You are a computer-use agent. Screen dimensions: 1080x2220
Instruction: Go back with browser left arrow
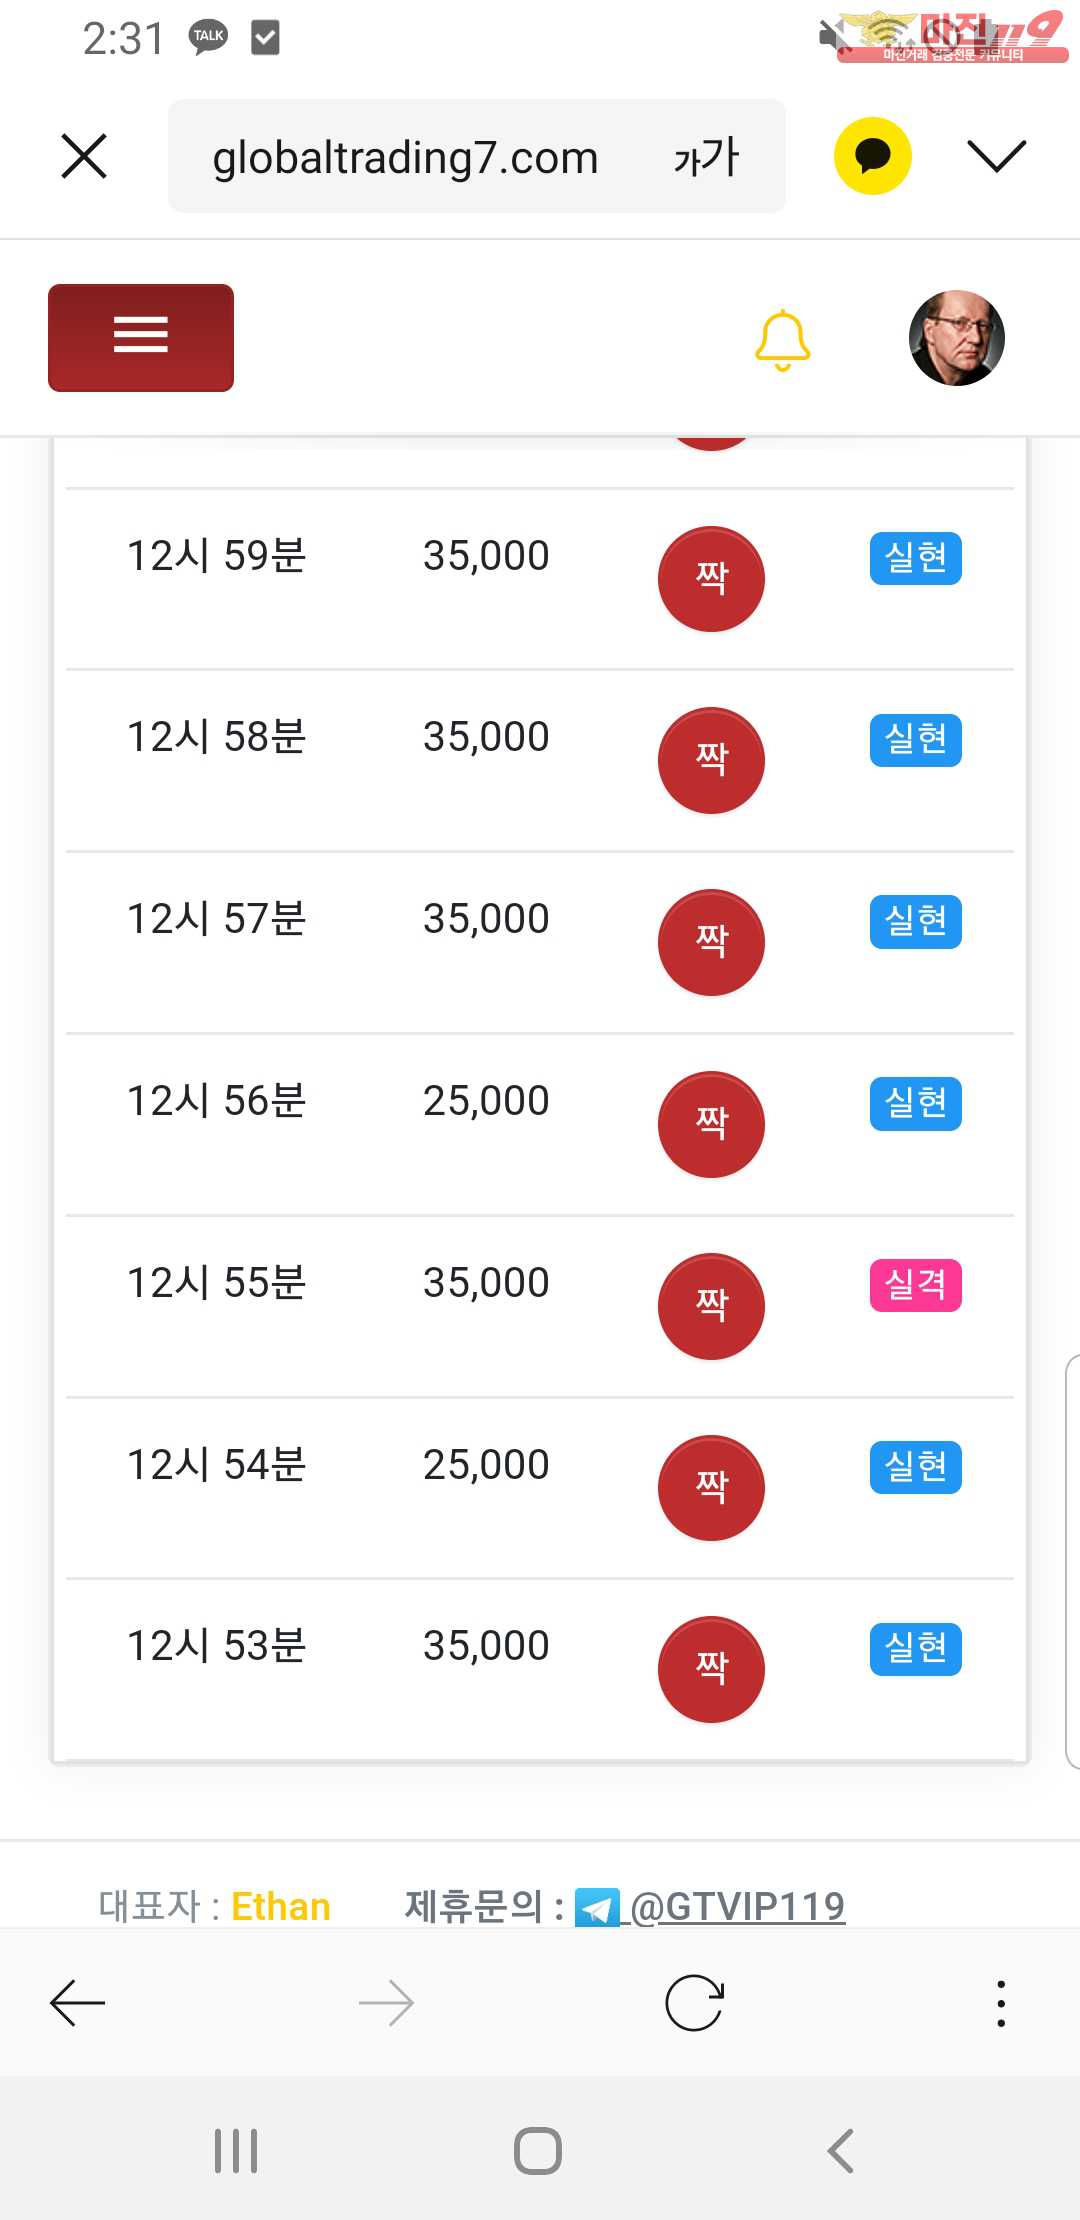(78, 2003)
